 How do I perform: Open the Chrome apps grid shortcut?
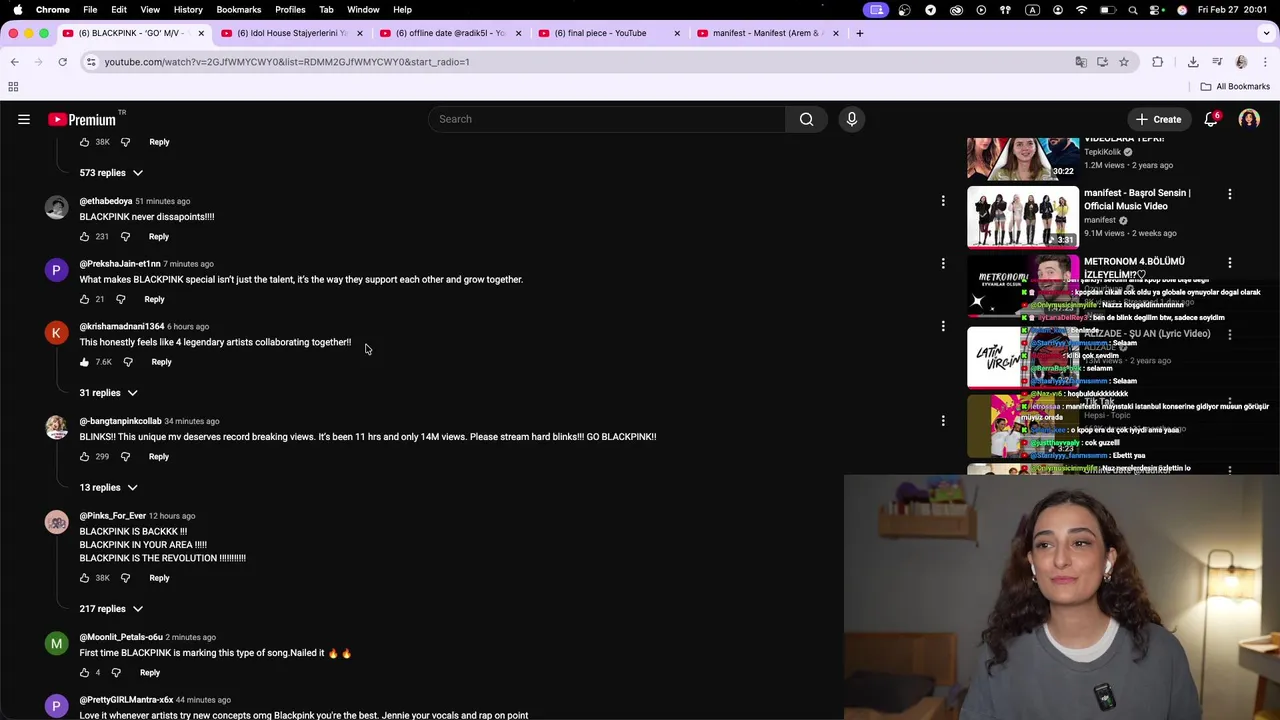point(13,87)
